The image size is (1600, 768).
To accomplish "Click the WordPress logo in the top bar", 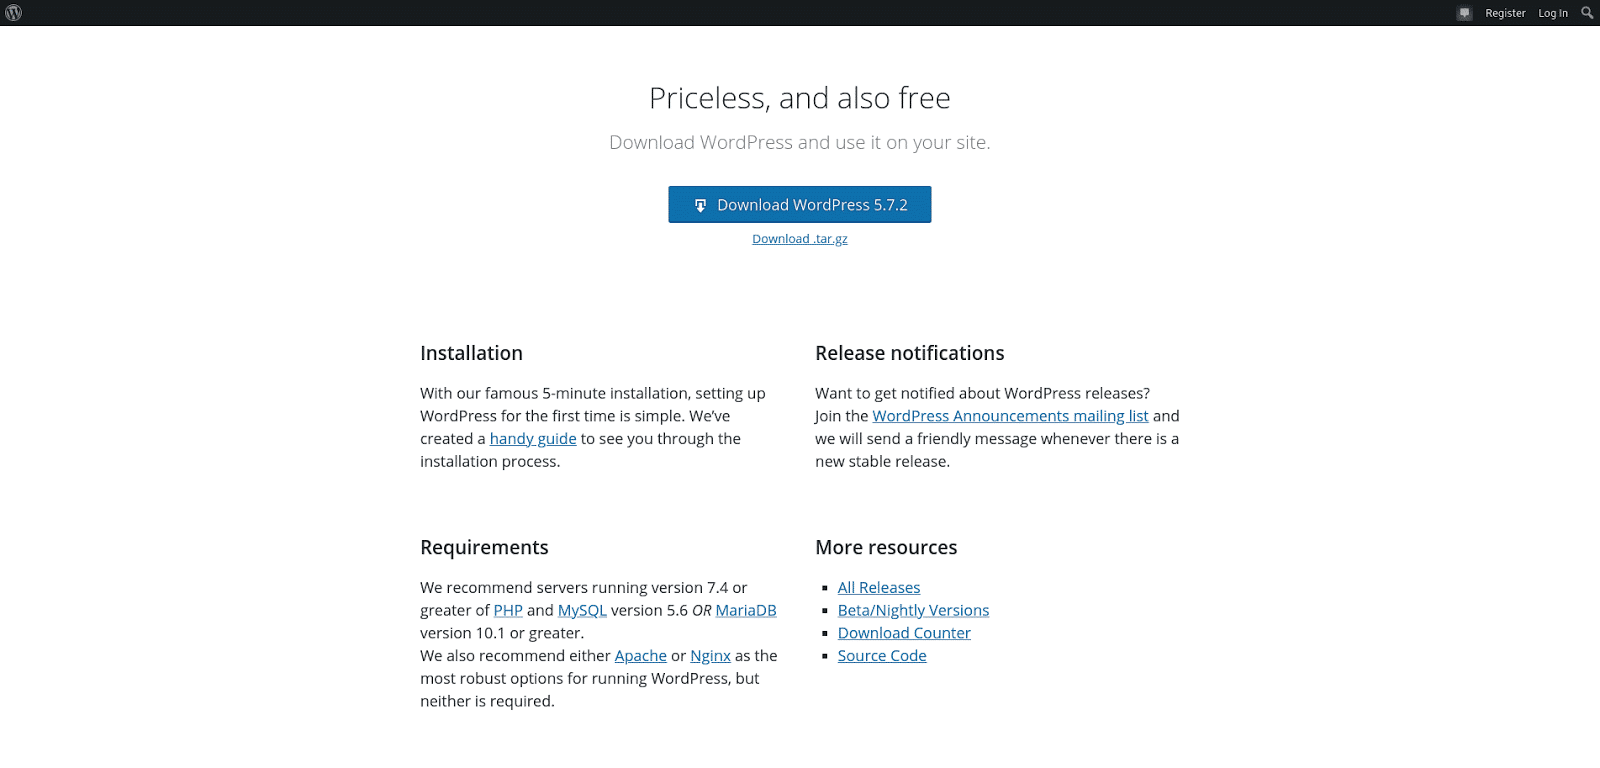I will tap(12, 12).
